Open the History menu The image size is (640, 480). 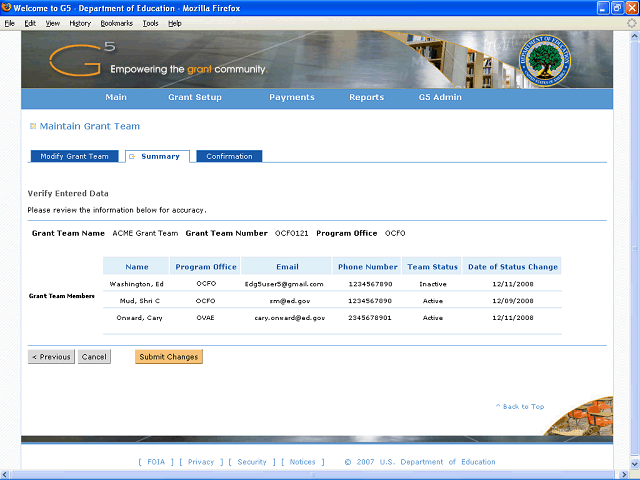(80, 23)
